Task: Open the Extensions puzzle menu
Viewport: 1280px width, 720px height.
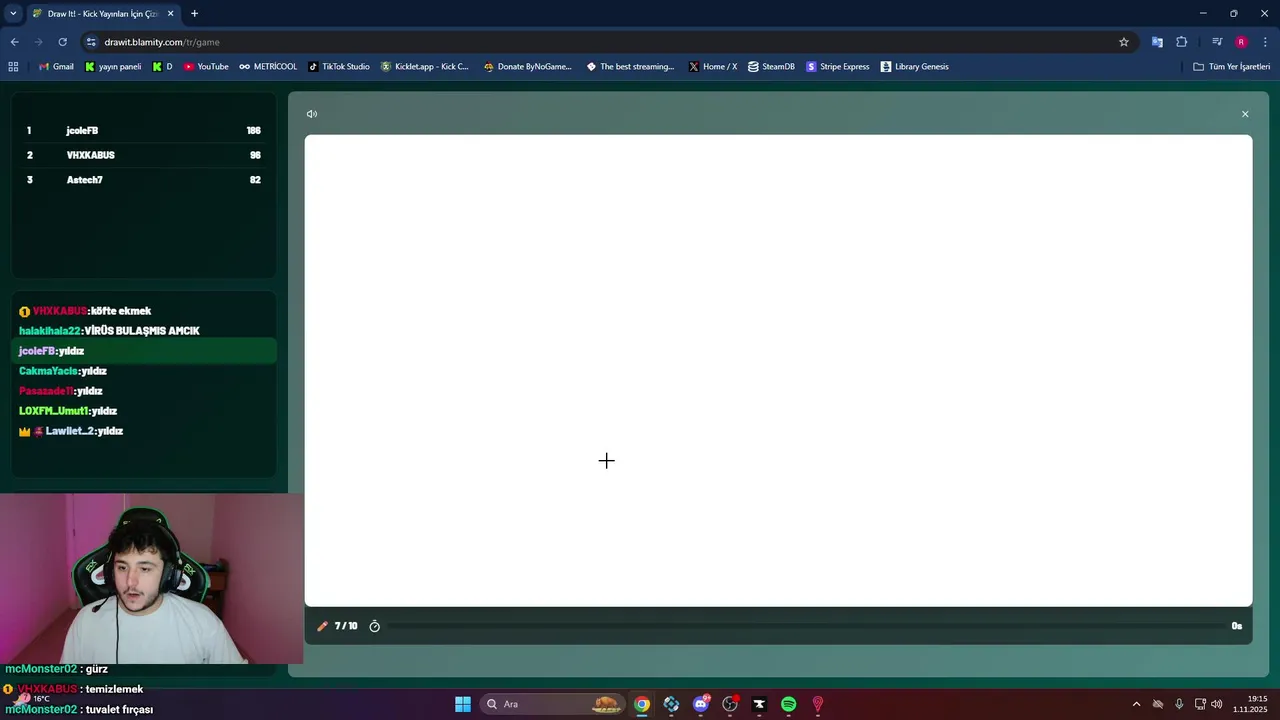Action: click(1182, 42)
